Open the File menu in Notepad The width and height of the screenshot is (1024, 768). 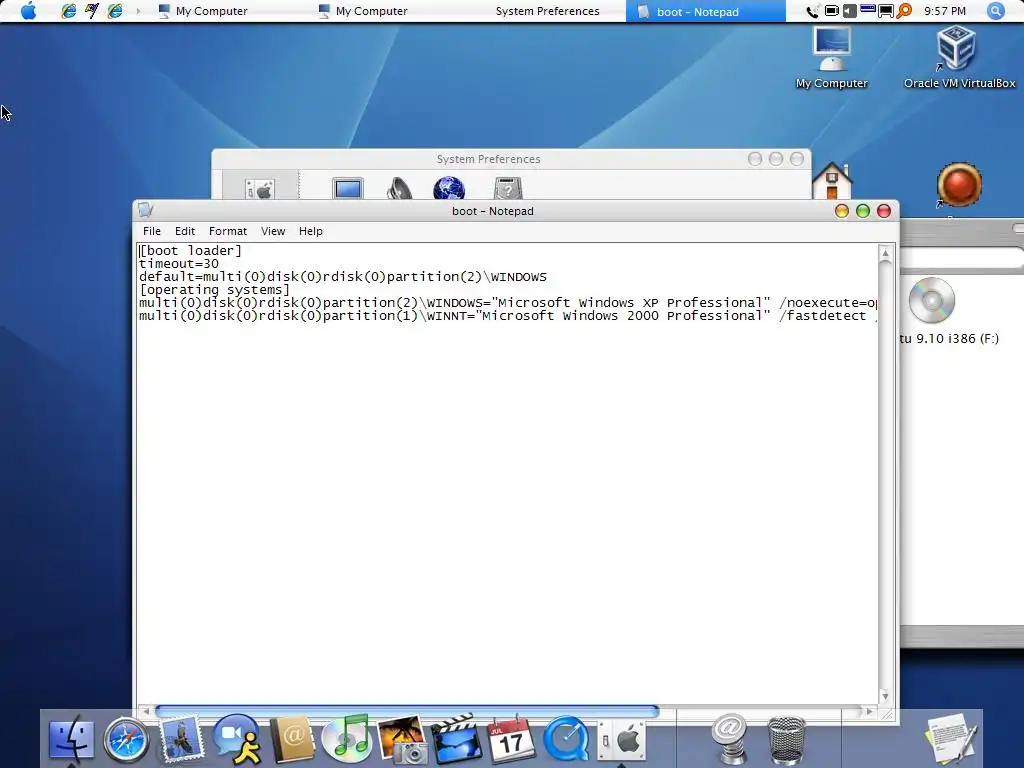click(152, 231)
